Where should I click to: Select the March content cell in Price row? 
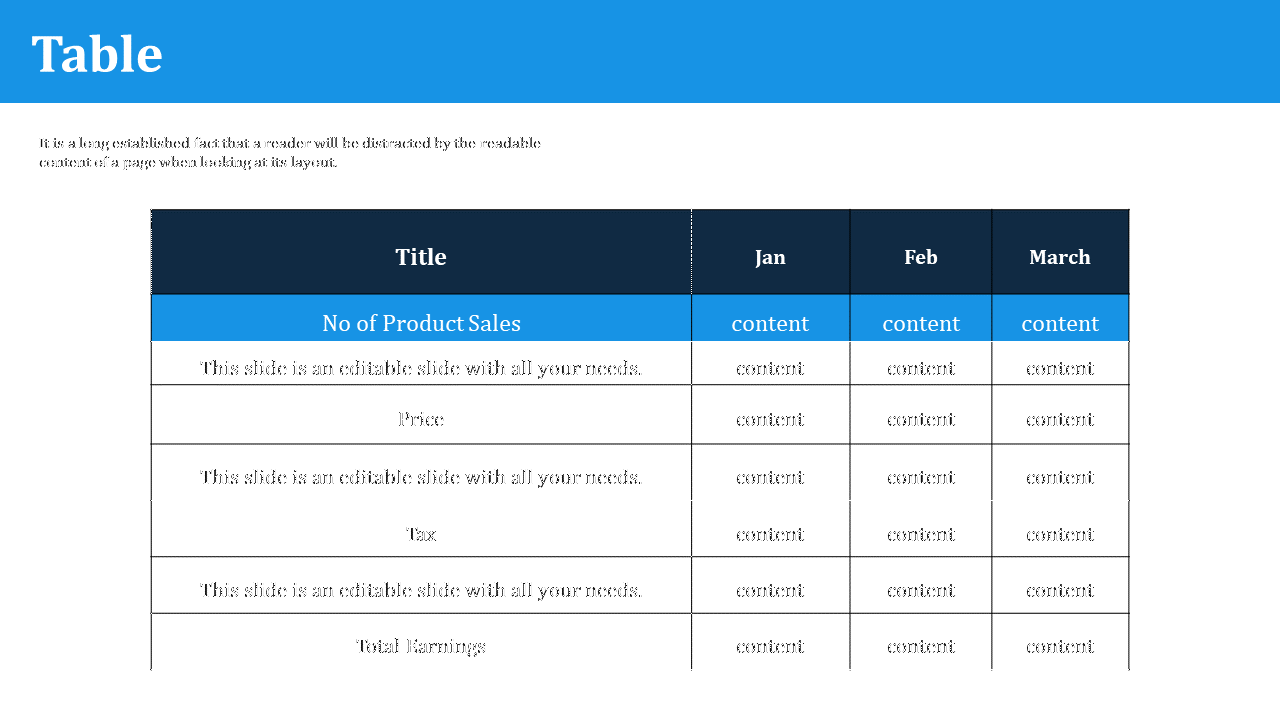click(x=1060, y=419)
